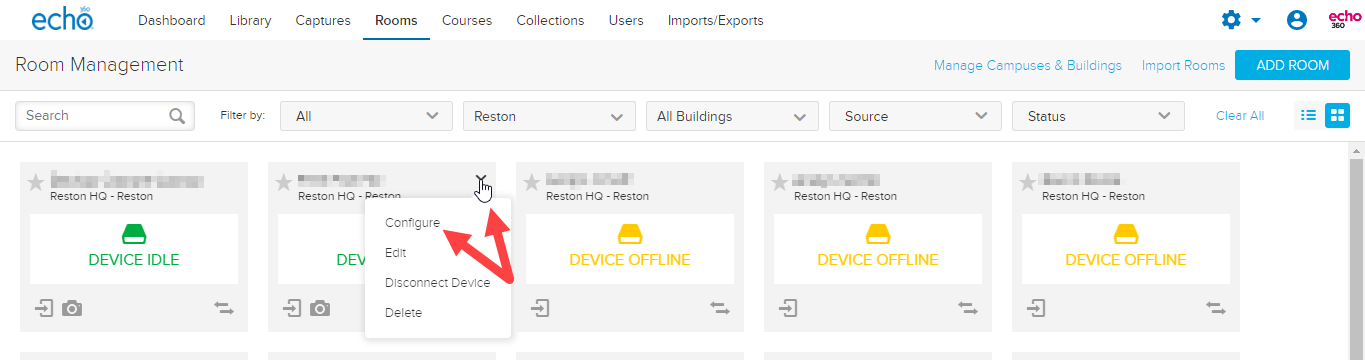Choose Configure from the room menu

tap(412, 223)
